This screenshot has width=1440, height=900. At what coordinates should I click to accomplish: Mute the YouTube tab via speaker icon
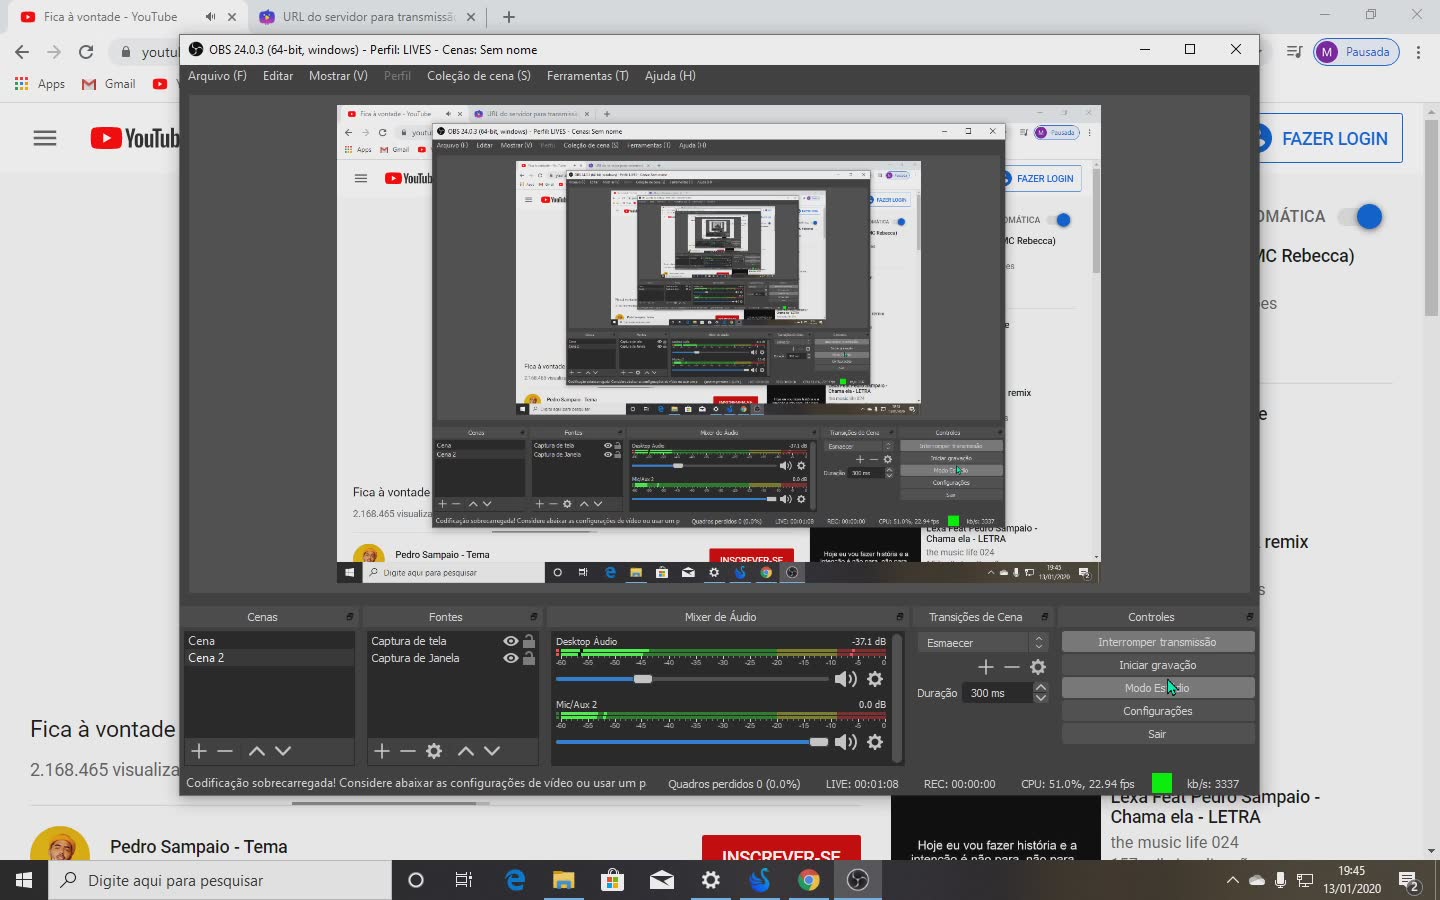click(210, 17)
